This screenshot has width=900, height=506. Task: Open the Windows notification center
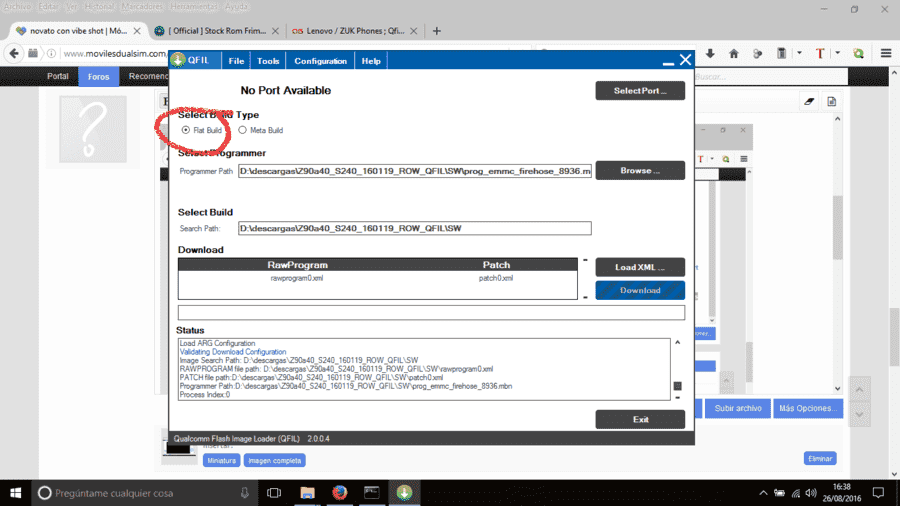coord(878,493)
